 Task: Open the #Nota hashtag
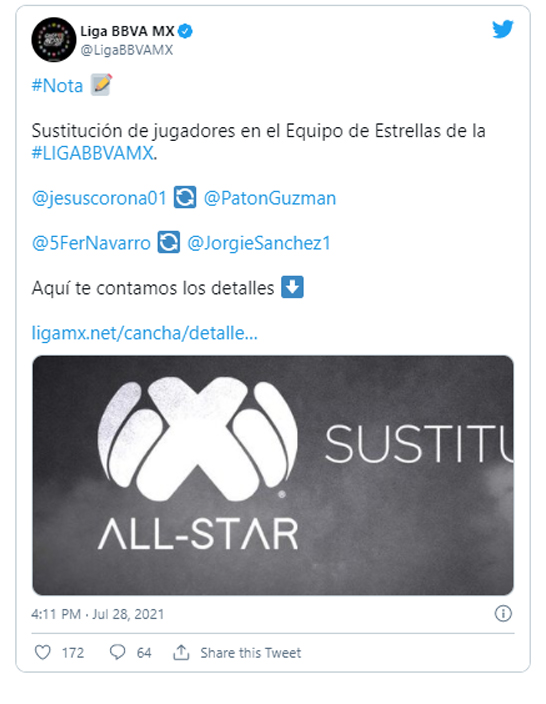click(x=57, y=85)
